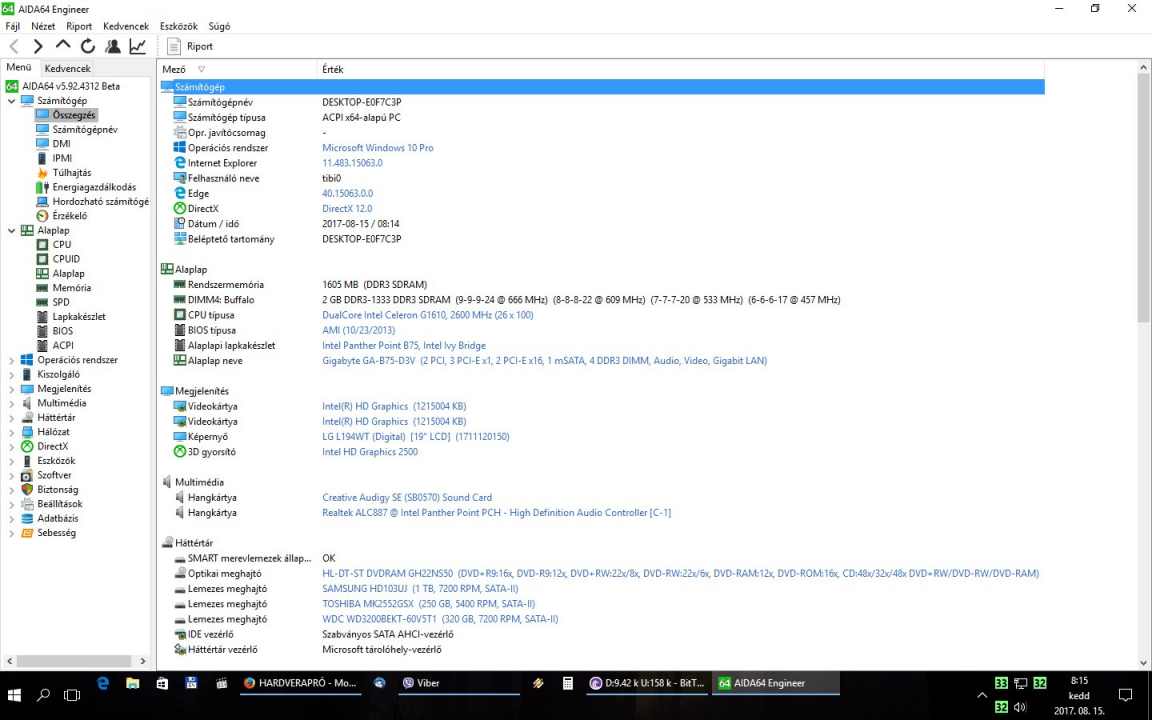Open Task View on the taskbar
1152x720 pixels.
[72, 694]
